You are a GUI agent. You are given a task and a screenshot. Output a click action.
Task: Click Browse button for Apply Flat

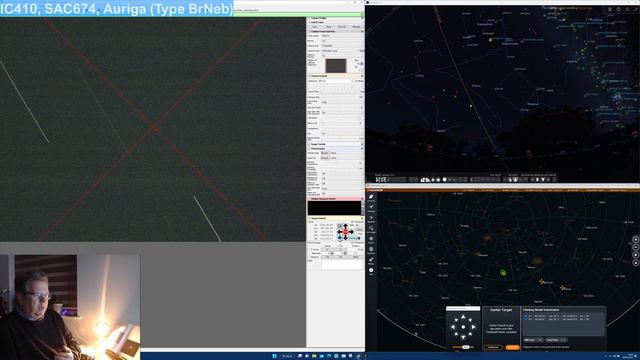(325, 158)
